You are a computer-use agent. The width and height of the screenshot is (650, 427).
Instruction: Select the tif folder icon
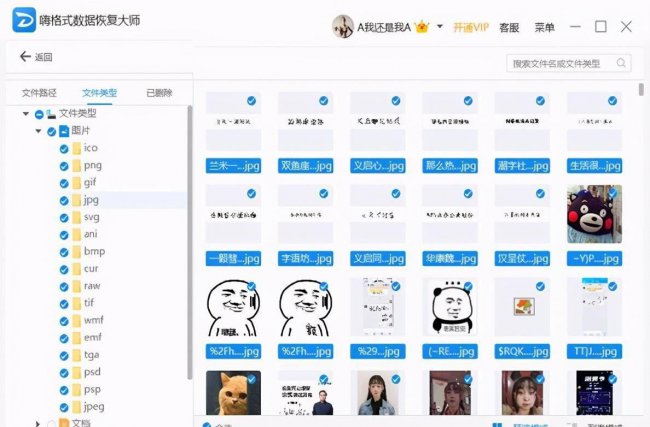pyautogui.click(x=77, y=303)
